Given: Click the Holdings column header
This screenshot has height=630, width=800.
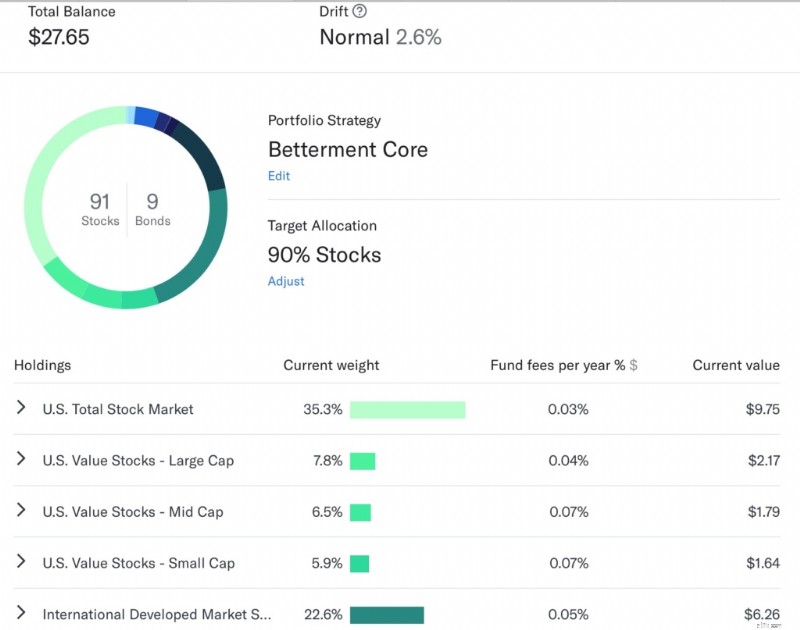Looking at the screenshot, I should 42,365.
